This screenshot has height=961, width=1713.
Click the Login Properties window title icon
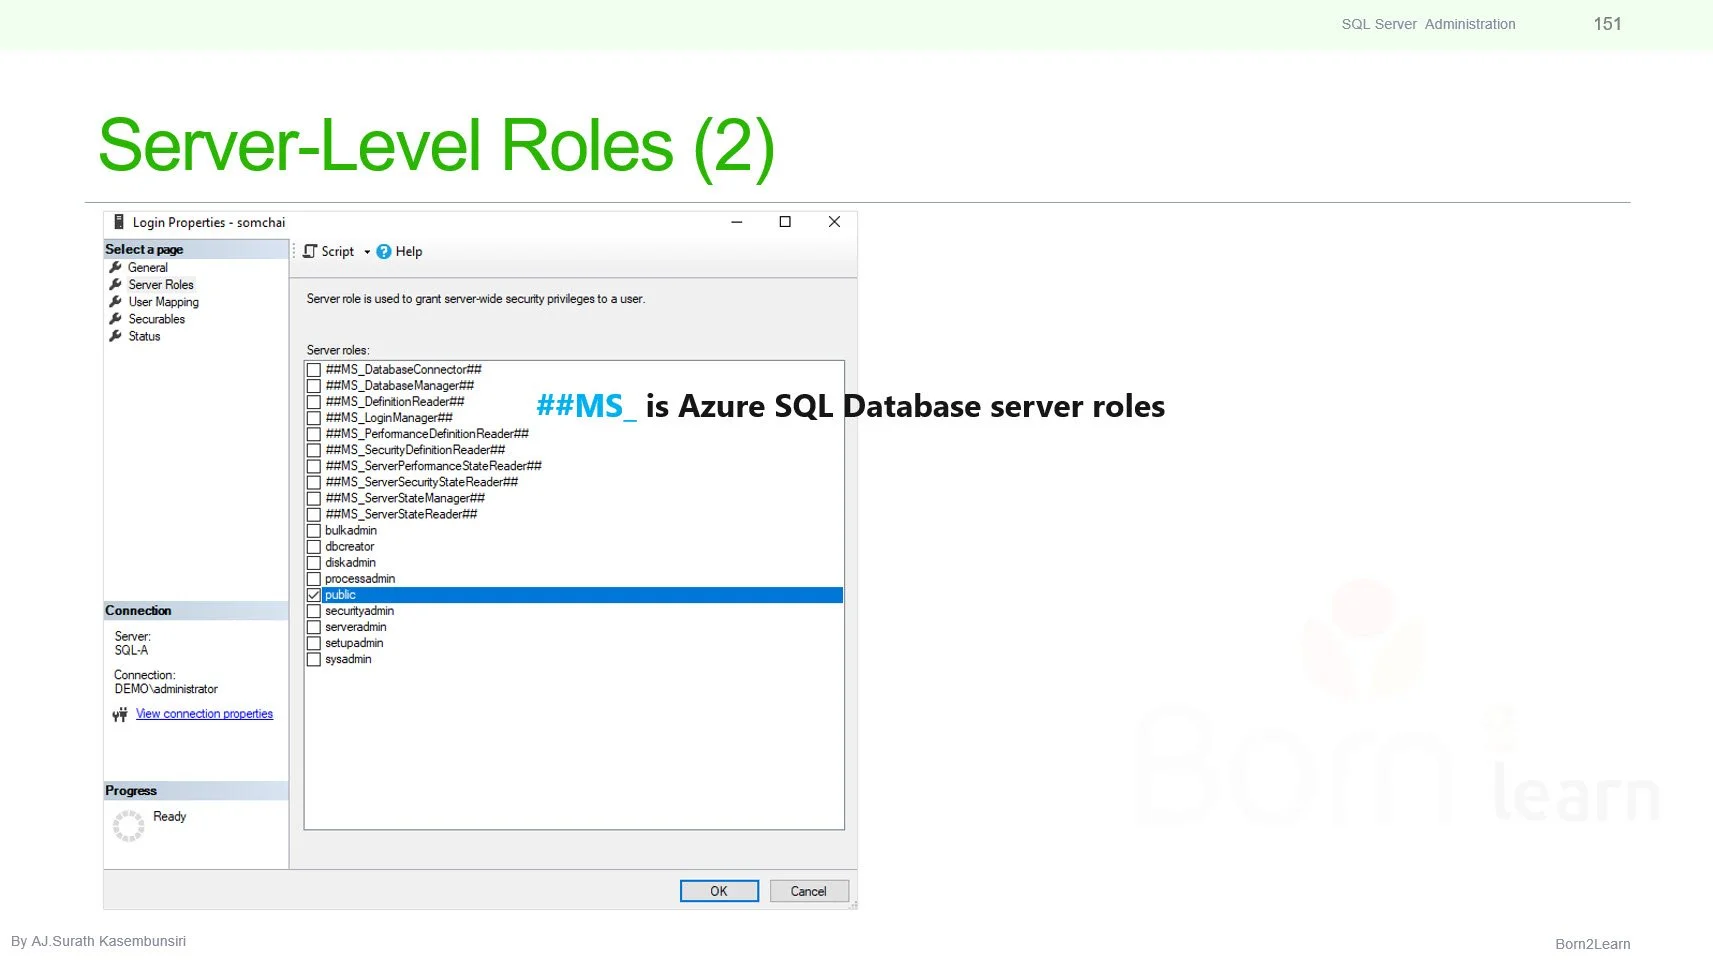click(x=118, y=222)
